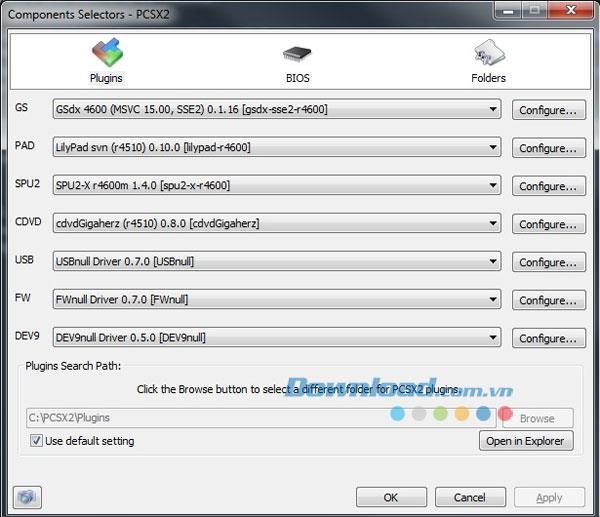Click the Plugins colored cubes icon
The image size is (600, 517).
point(107,54)
